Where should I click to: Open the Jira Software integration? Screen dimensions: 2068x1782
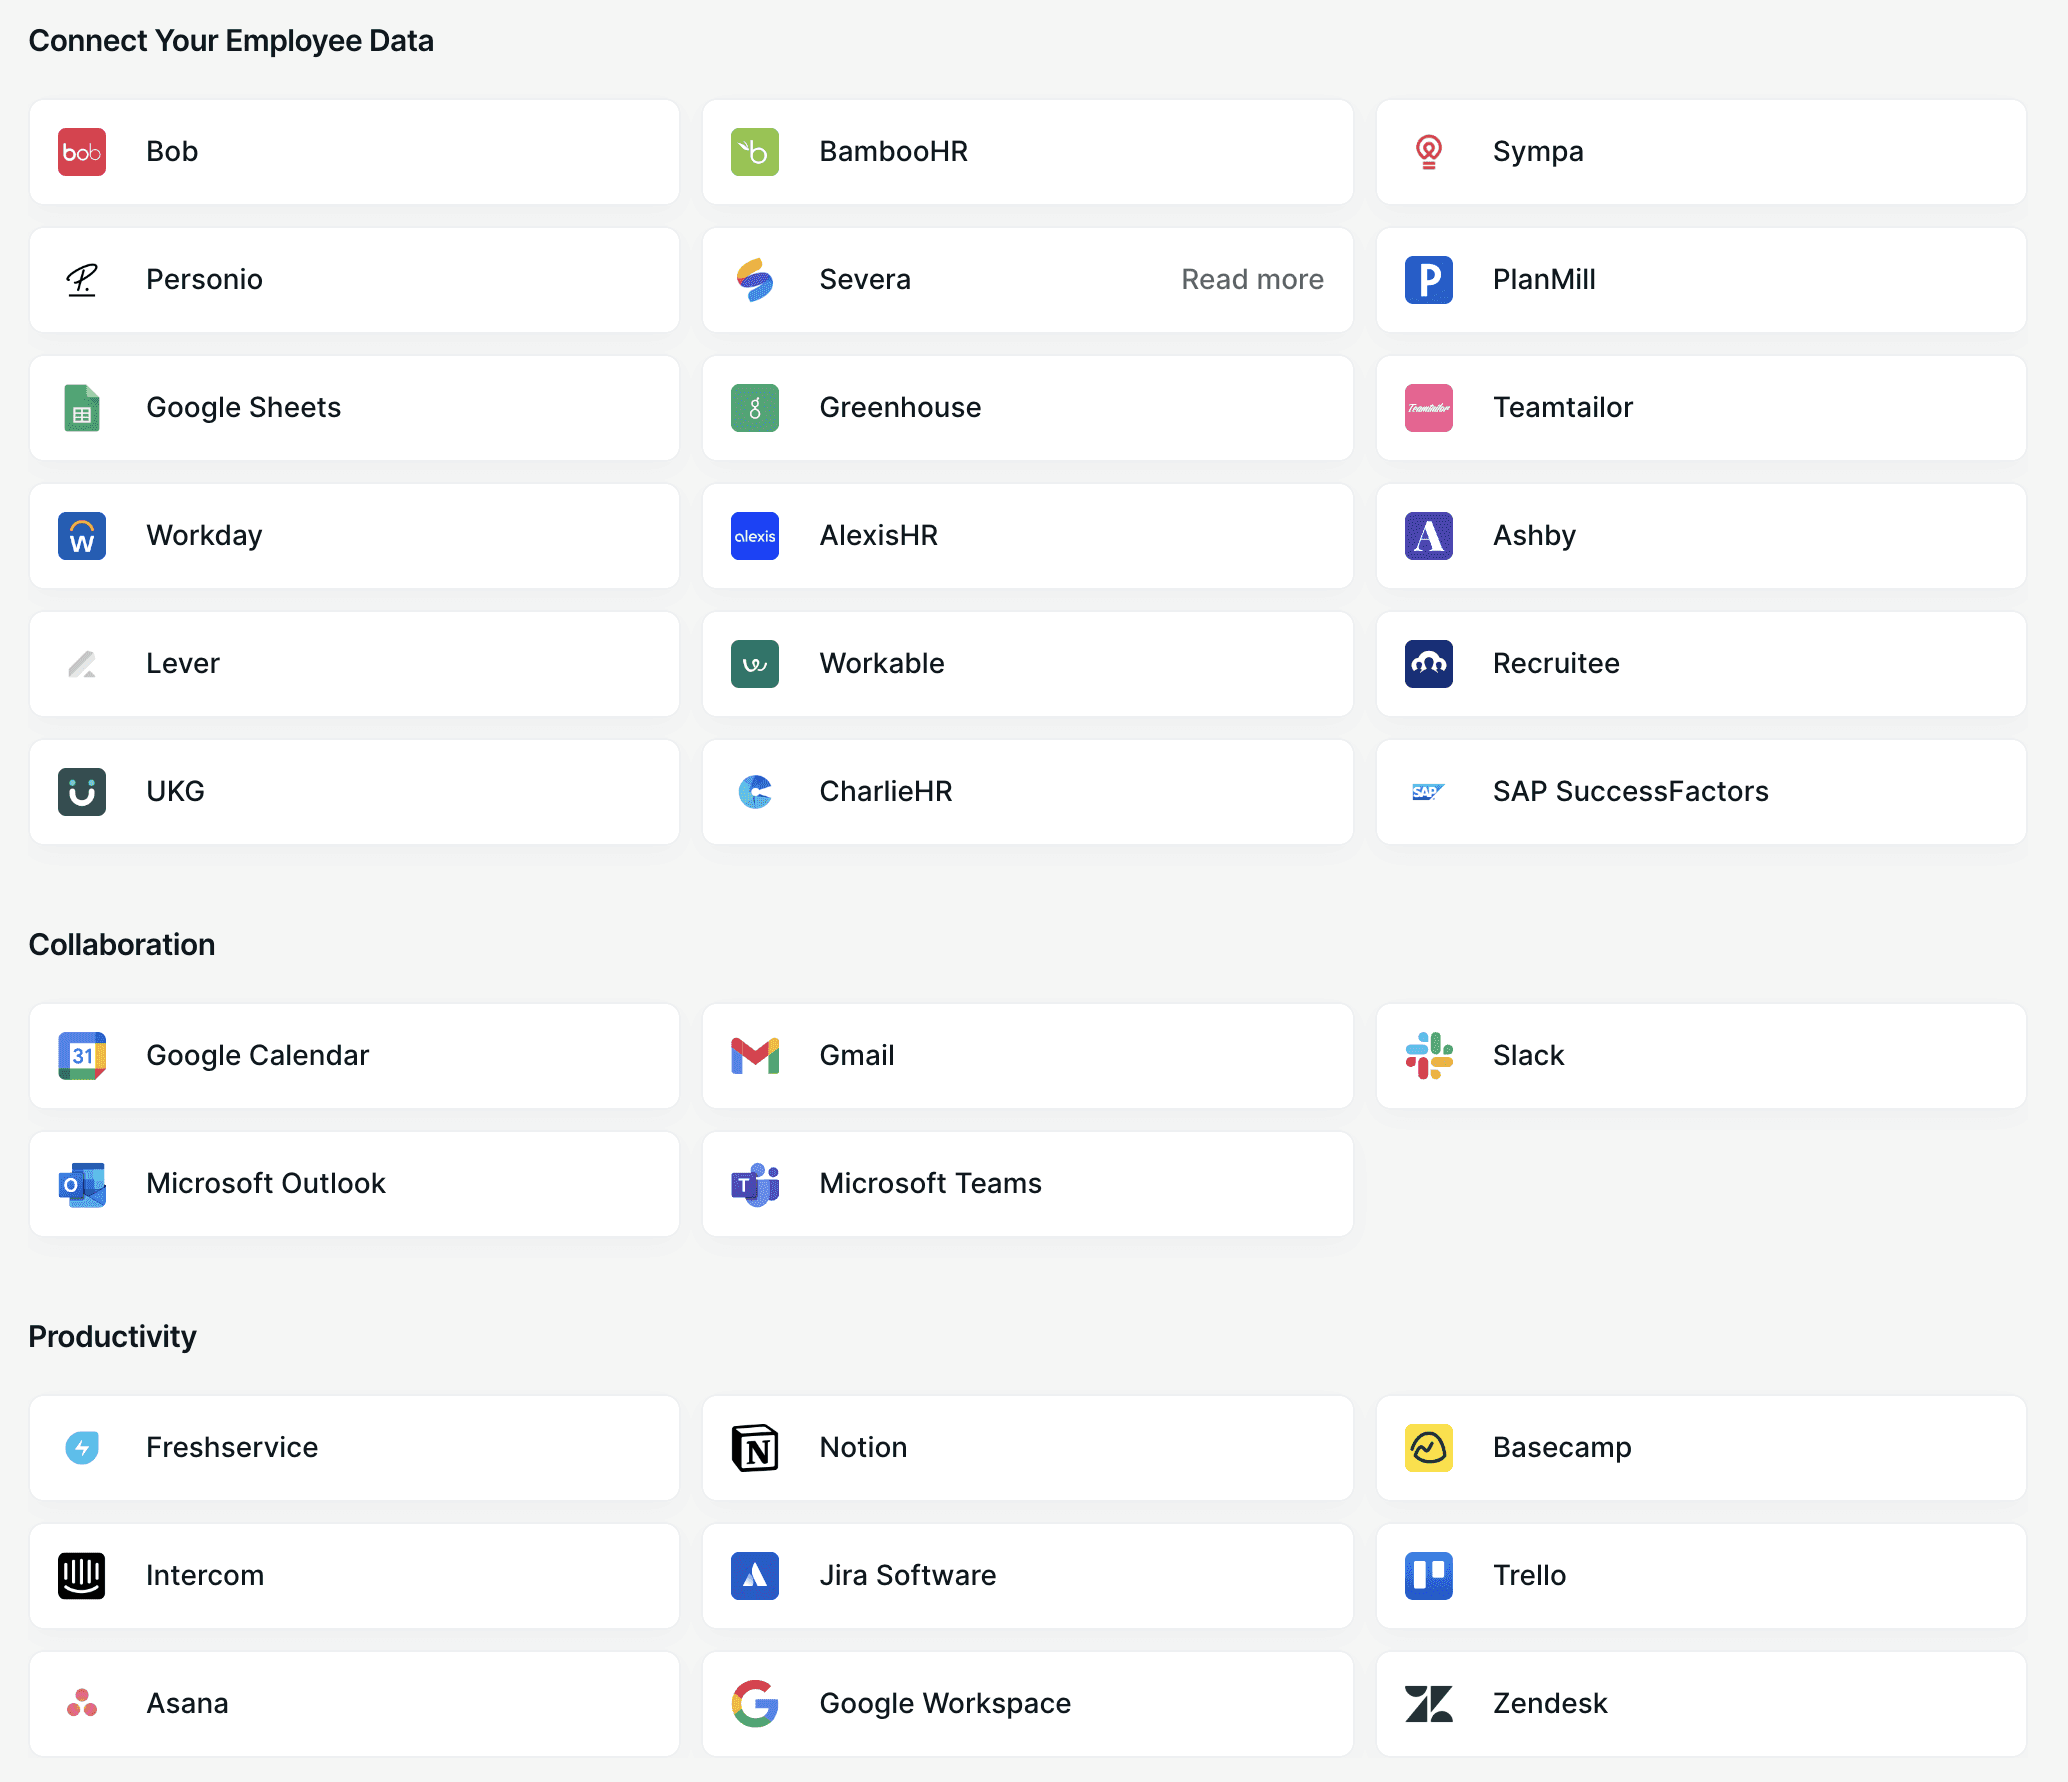tap(1027, 1576)
